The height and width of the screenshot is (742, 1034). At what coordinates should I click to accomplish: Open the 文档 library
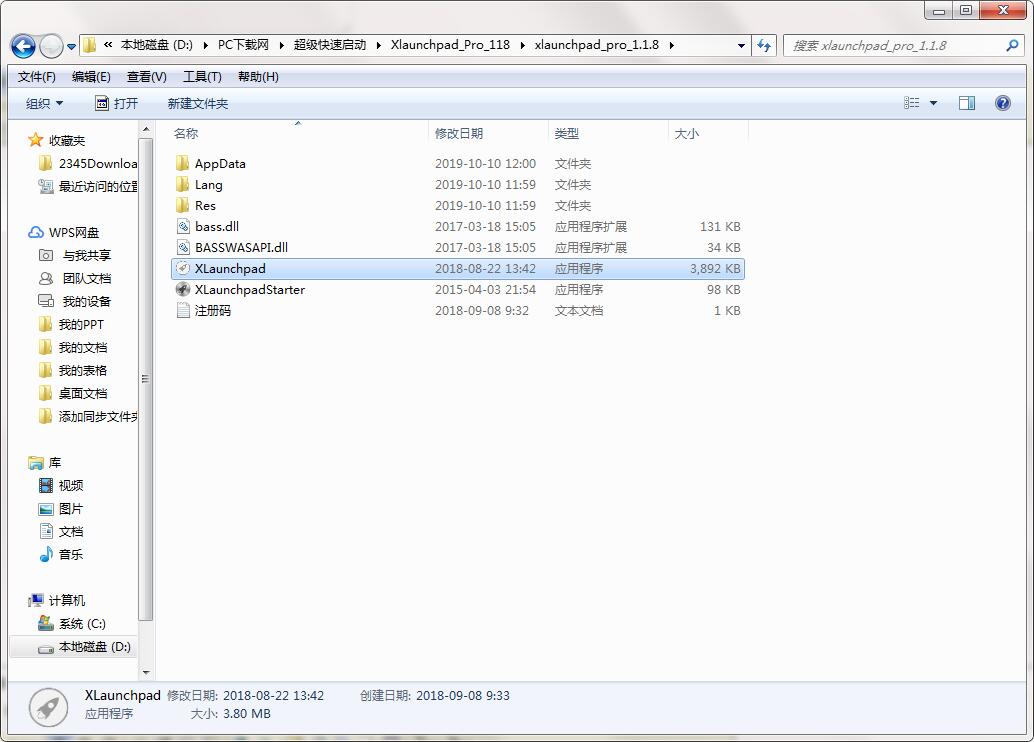pyautogui.click(x=61, y=532)
